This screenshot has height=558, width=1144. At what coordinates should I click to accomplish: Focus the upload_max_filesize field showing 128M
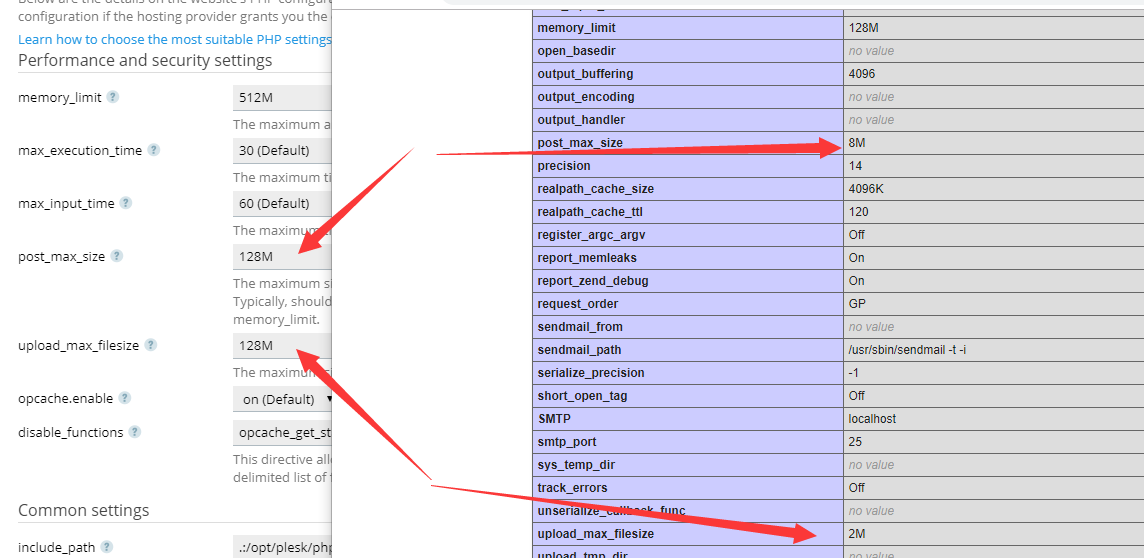coord(282,346)
